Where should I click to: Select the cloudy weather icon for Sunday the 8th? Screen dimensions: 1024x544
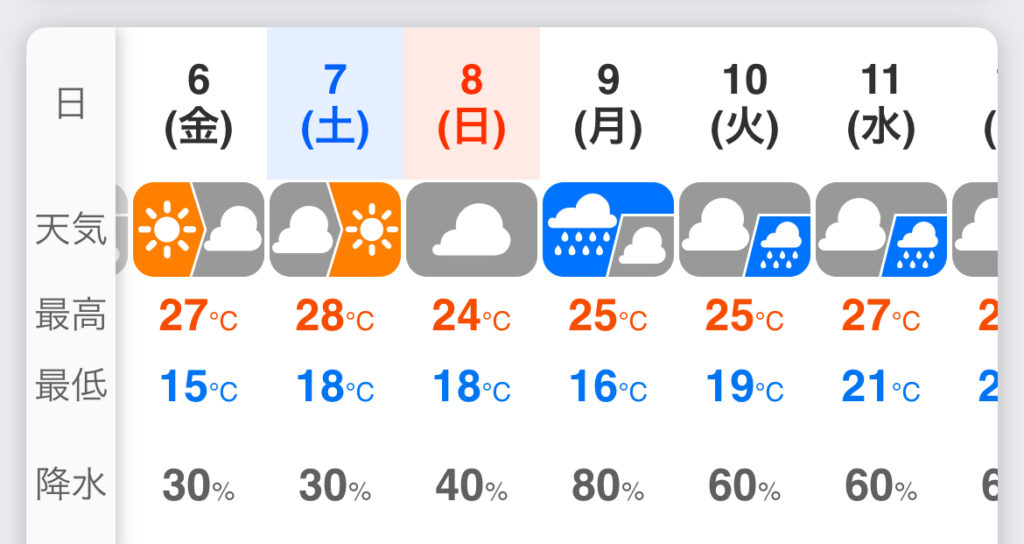(472, 229)
